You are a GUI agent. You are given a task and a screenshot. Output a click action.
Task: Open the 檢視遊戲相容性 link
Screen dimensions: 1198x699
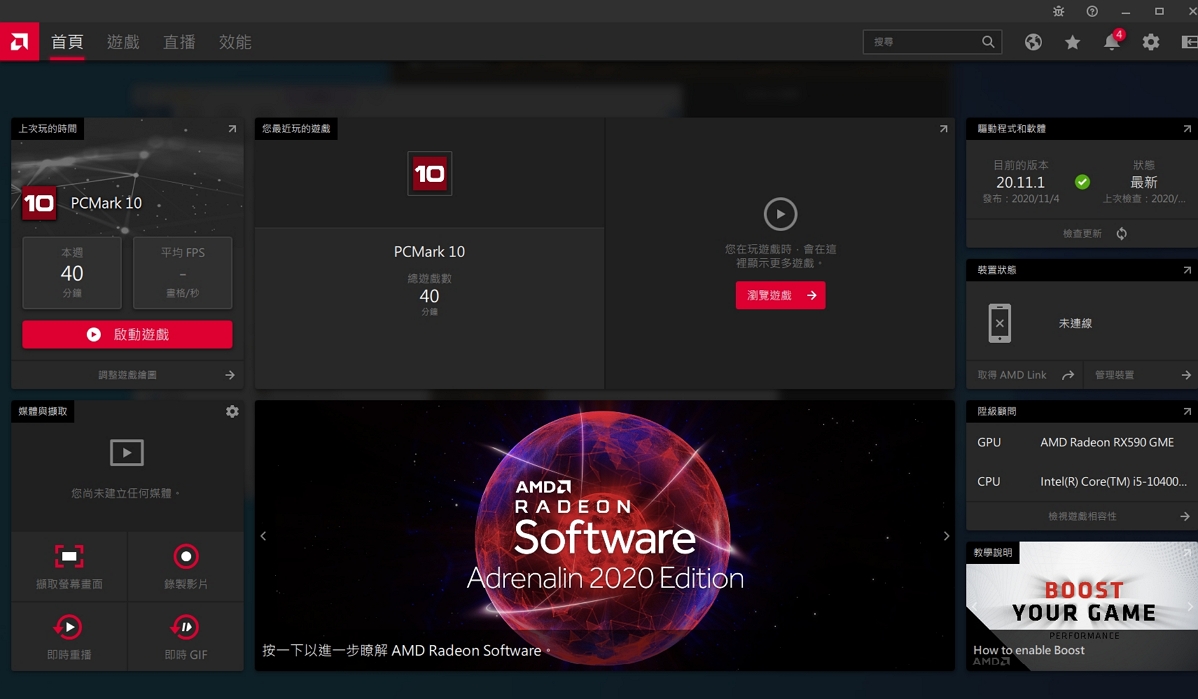point(1082,516)
